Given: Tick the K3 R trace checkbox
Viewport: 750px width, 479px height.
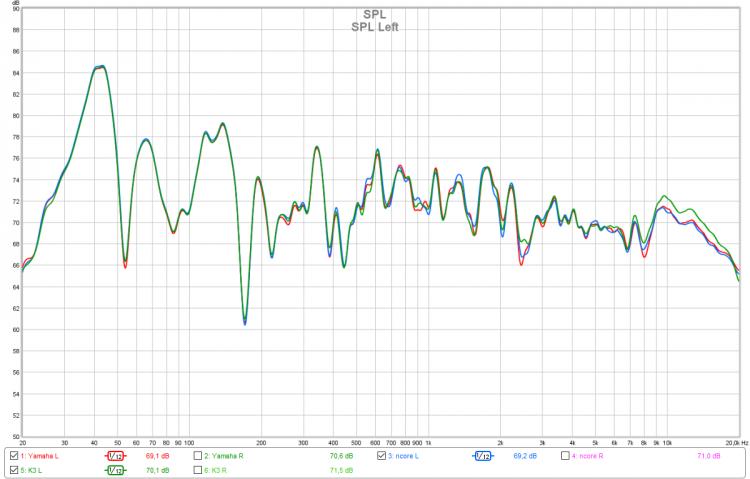Looking at the screenshot, I should 198,469.
